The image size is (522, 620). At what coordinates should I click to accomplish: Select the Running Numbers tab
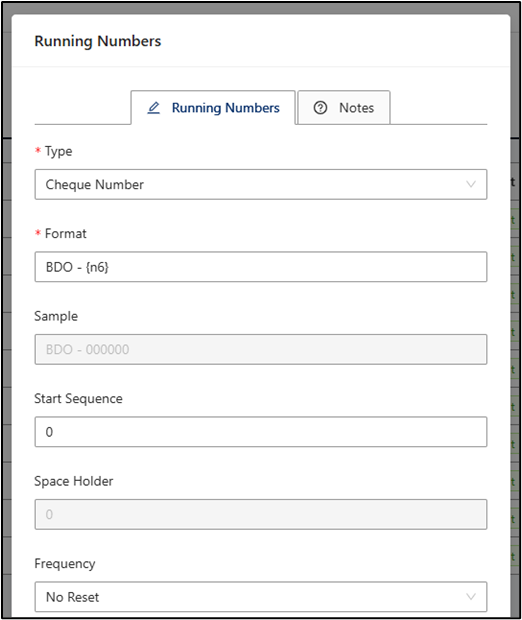click(x=213, y=108)
